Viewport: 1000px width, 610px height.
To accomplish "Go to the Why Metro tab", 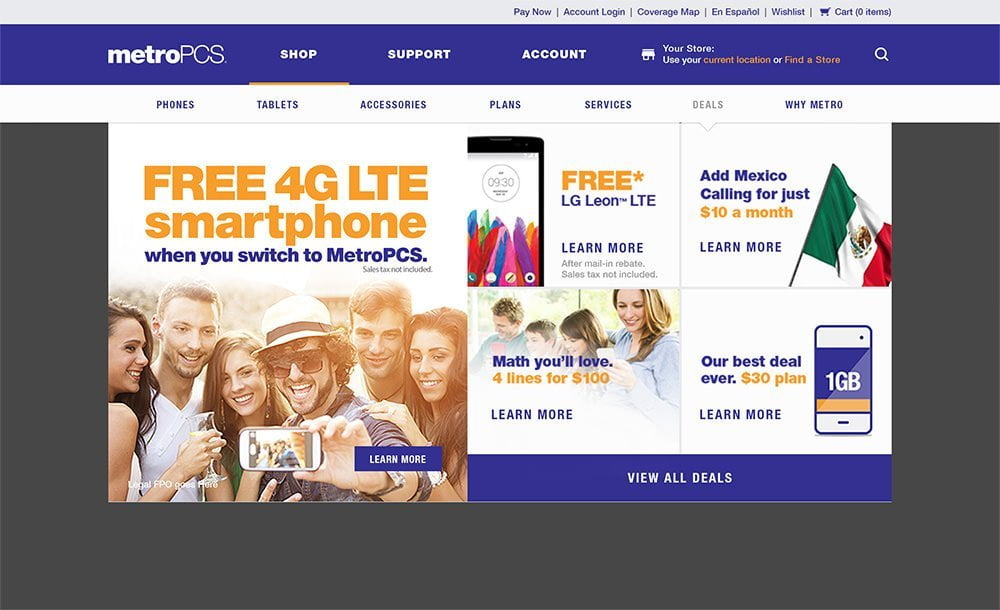I will (x=814, y=105).
